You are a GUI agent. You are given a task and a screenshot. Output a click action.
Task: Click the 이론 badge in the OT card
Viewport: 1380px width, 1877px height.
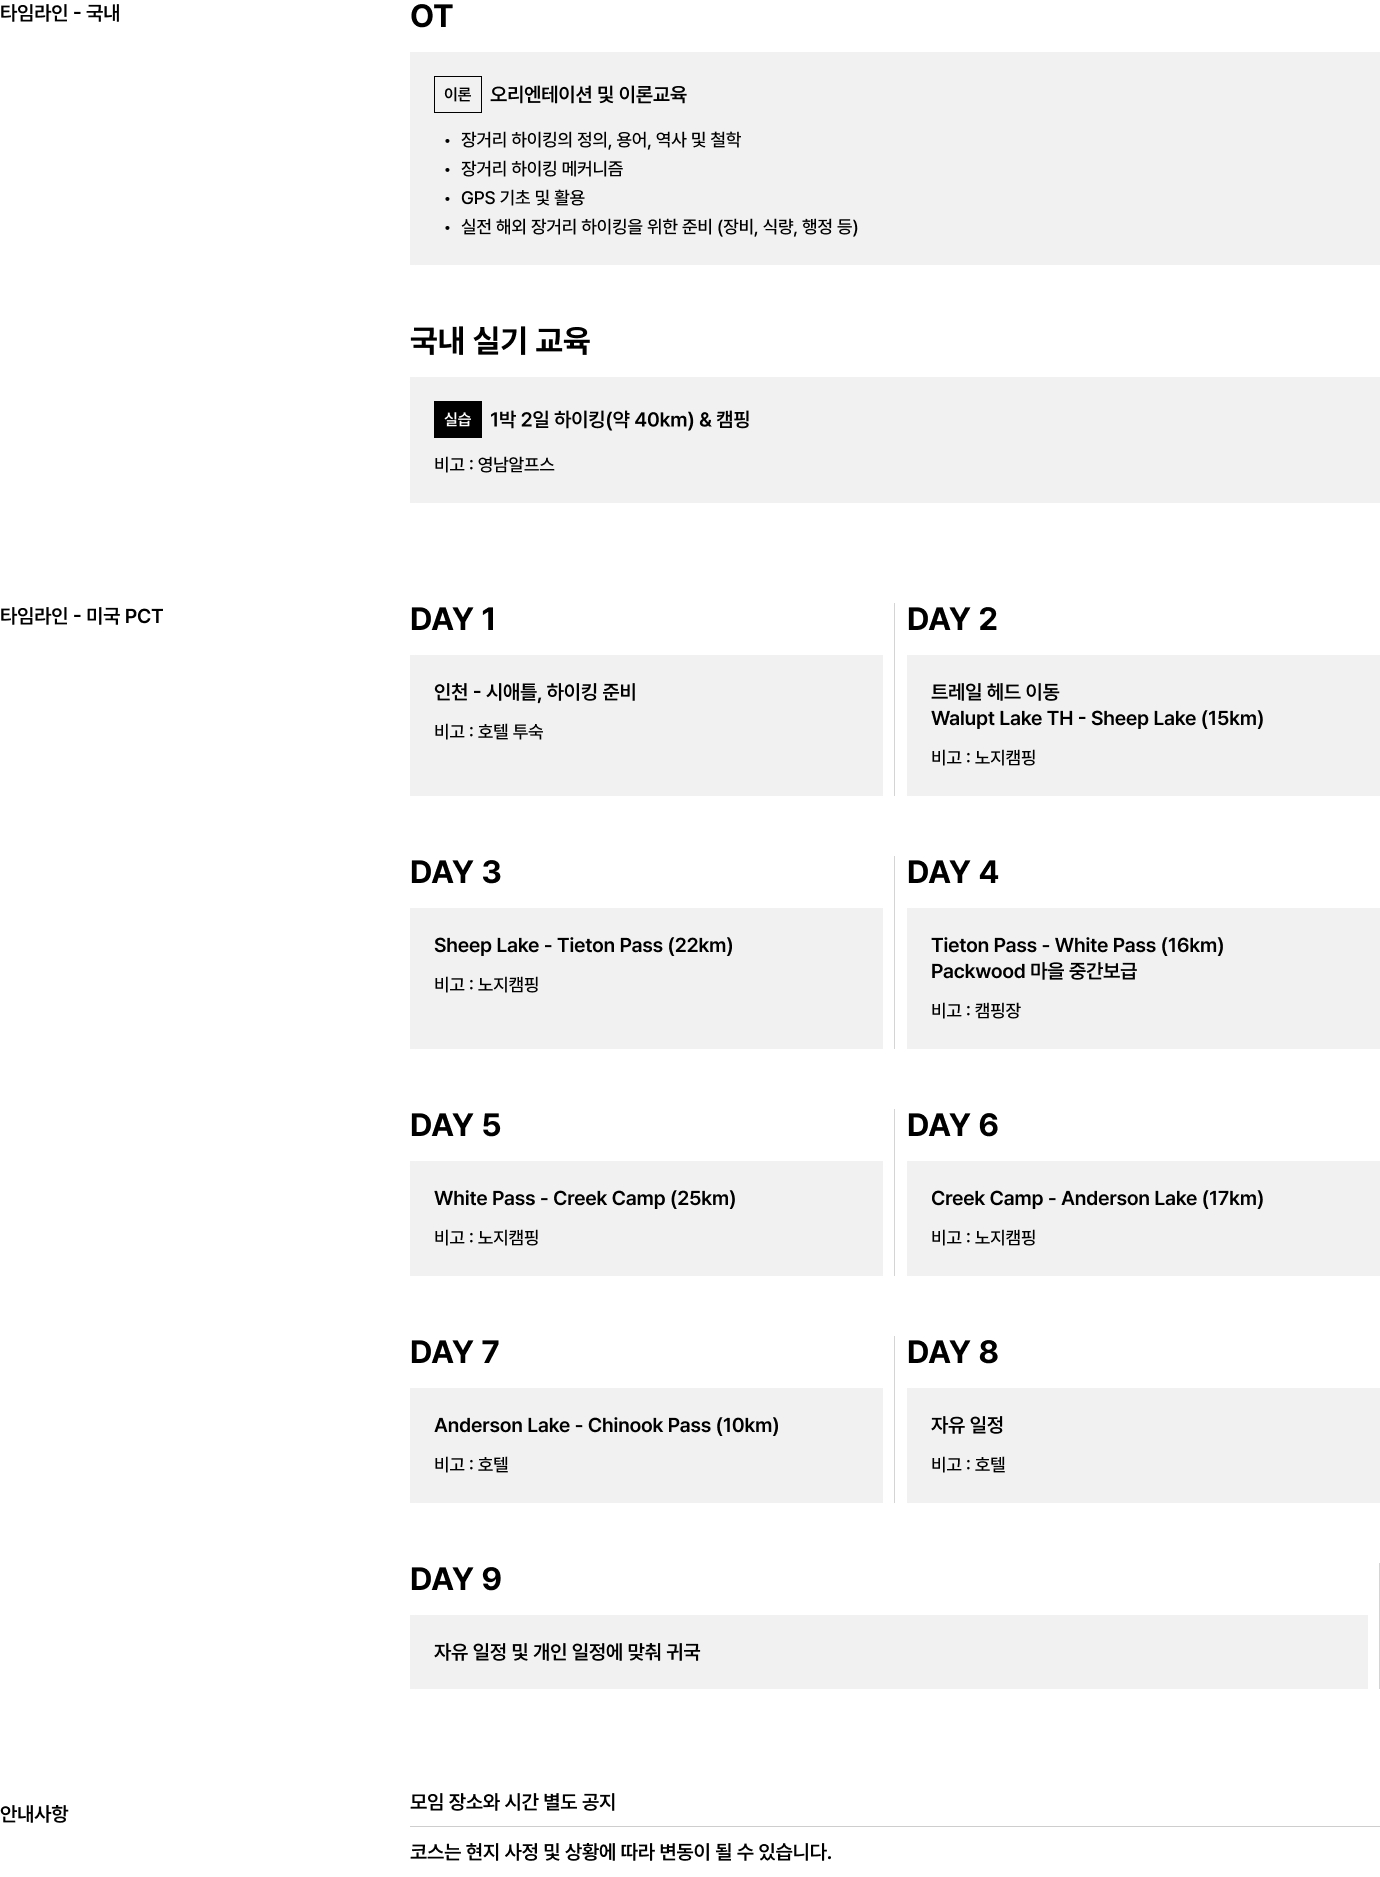pyautogui.click(x=457, y=94)
